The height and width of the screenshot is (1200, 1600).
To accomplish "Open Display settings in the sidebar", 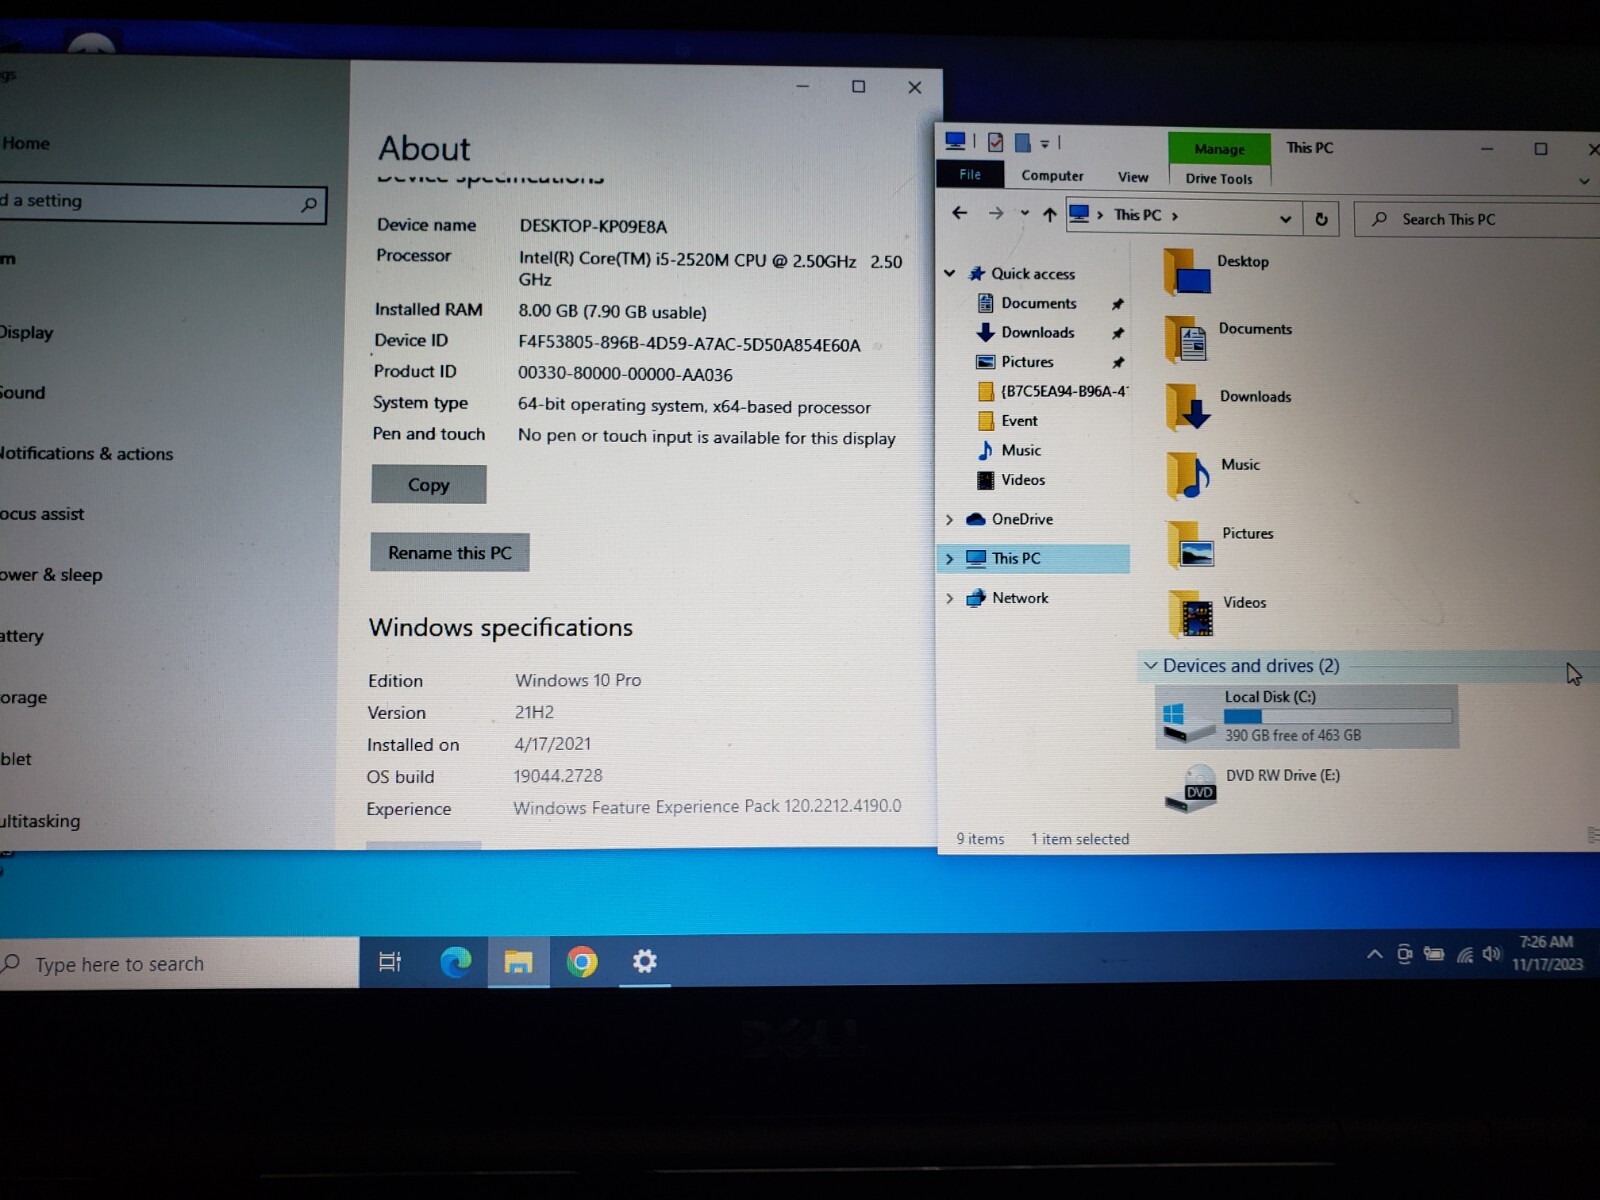I will [x=27, y=332].
